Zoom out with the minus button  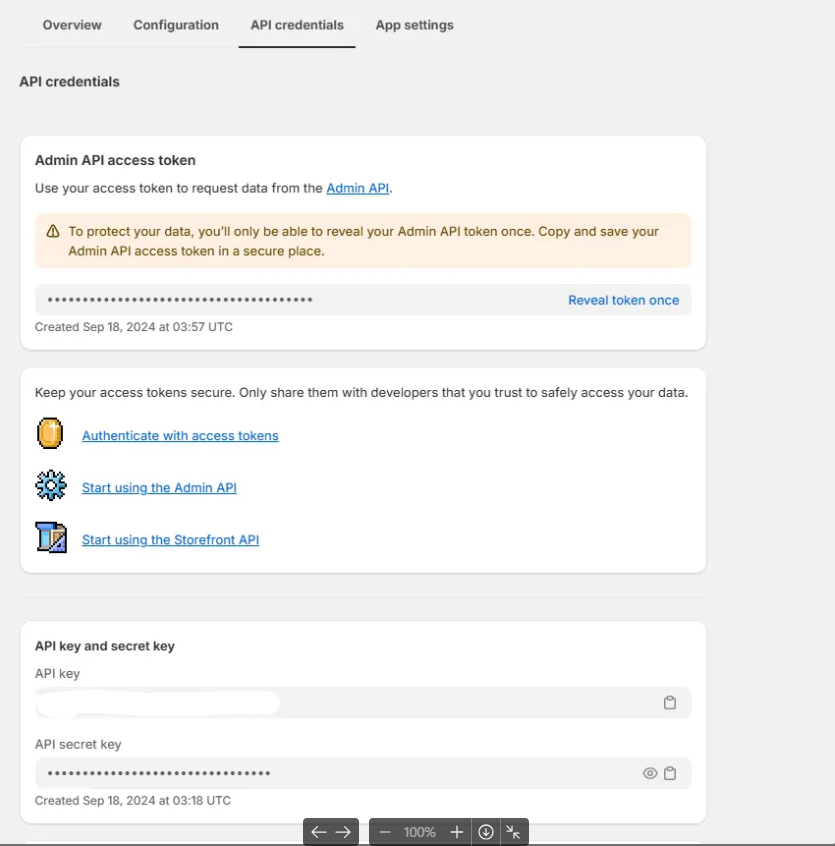385,832
